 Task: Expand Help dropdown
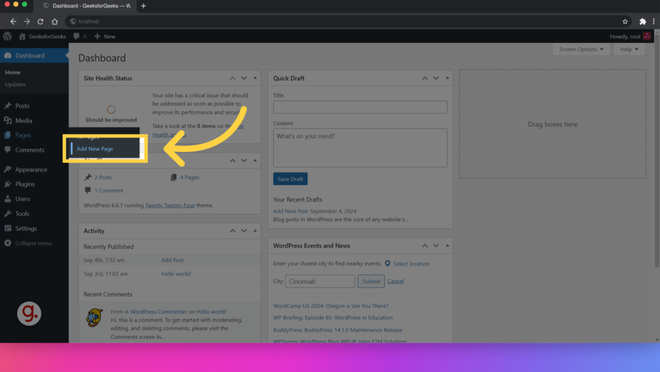pos(629,49)
